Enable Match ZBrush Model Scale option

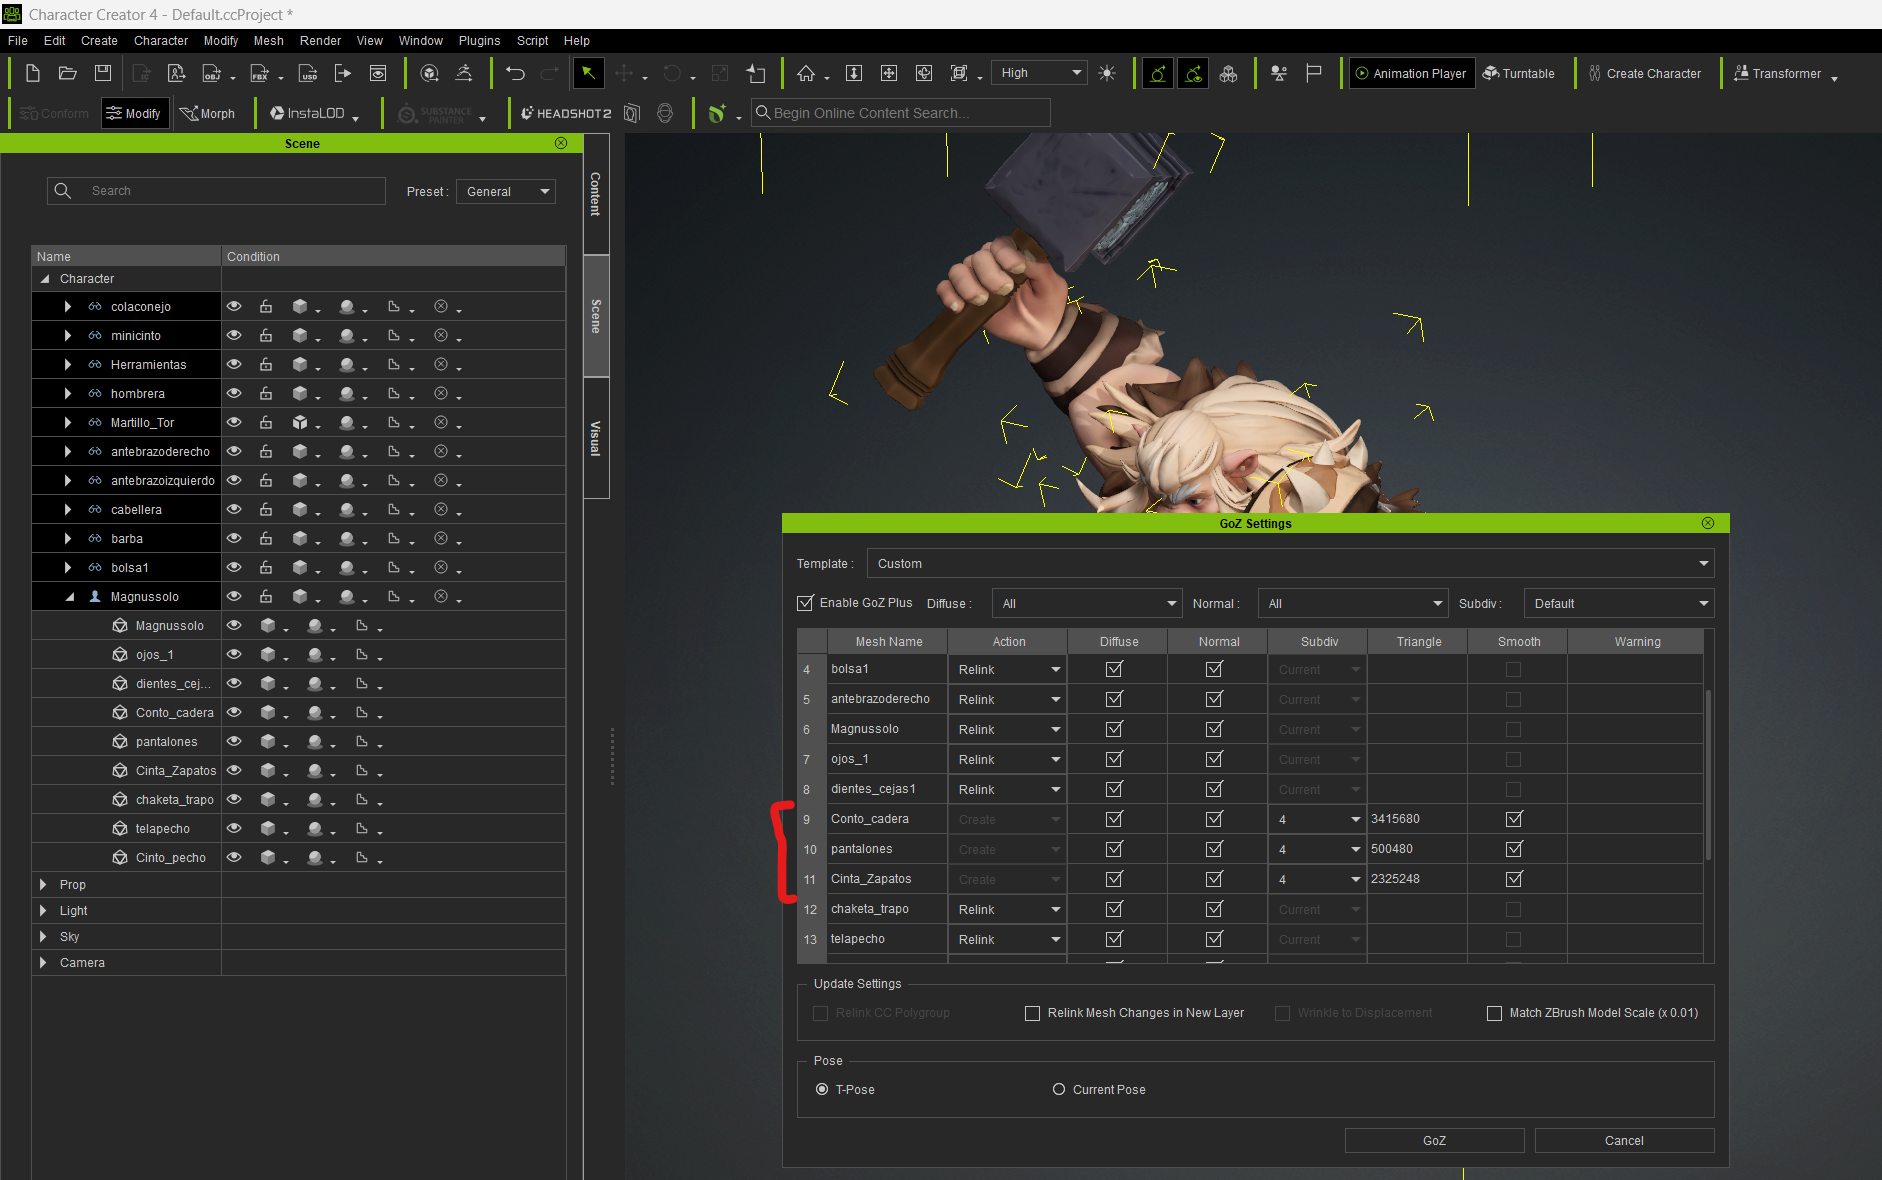pyautogui.click(x=1495, y=1013)
